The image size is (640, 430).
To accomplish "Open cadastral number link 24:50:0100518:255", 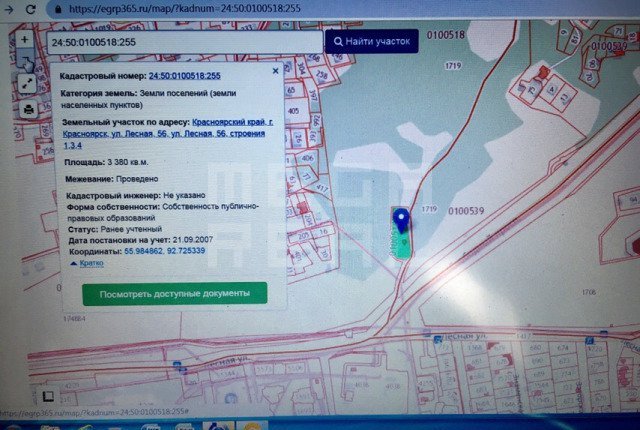I will point(184,75).
